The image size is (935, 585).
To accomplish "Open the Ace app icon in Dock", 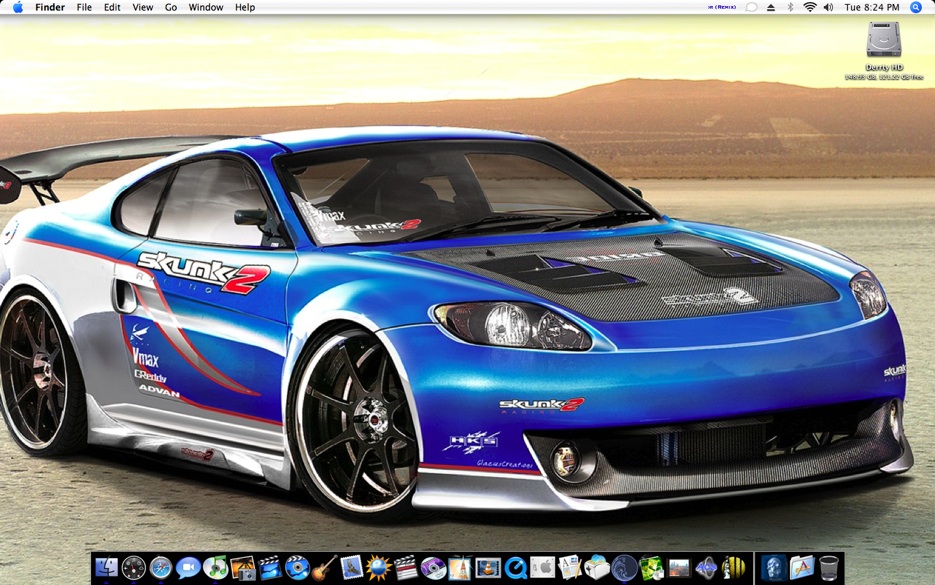I will click(x=706, y=568).
